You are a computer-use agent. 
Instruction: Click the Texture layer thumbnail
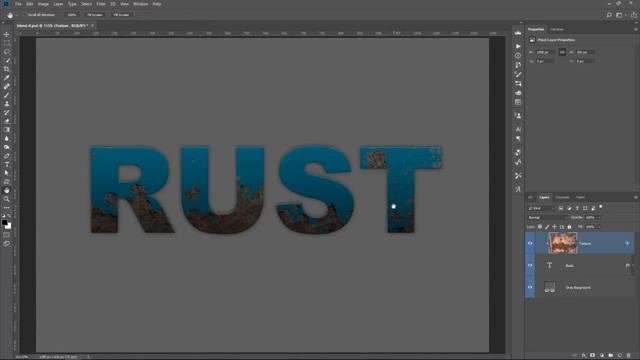tap(562, 243)
